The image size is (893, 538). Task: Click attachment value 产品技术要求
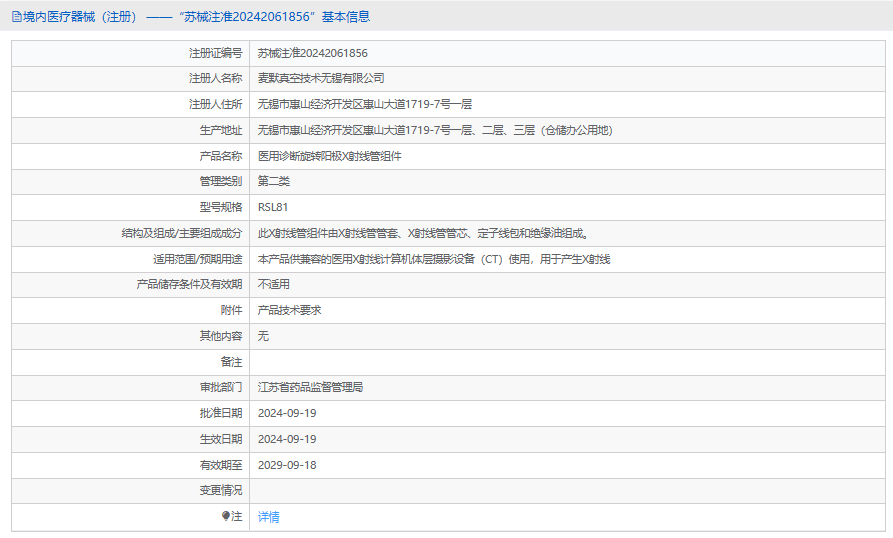(x=289, y=310)
